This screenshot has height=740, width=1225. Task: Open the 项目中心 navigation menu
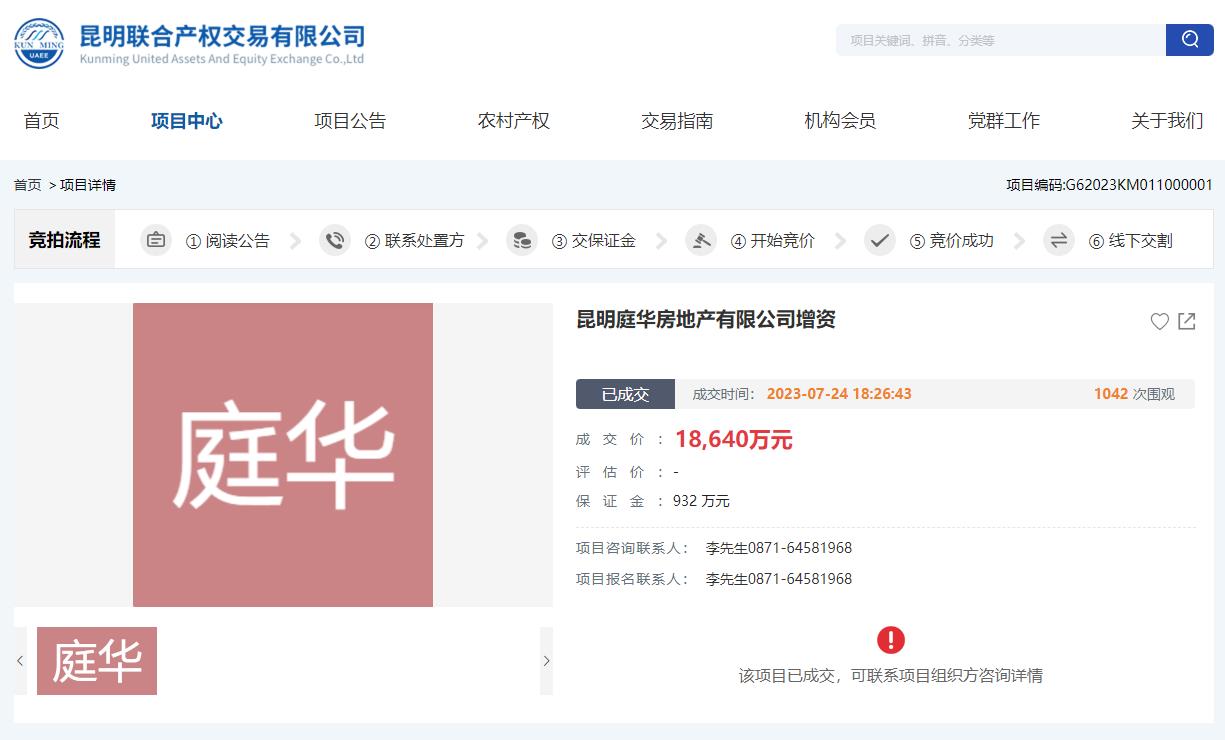pyautogui.click(x=187, y=121)
